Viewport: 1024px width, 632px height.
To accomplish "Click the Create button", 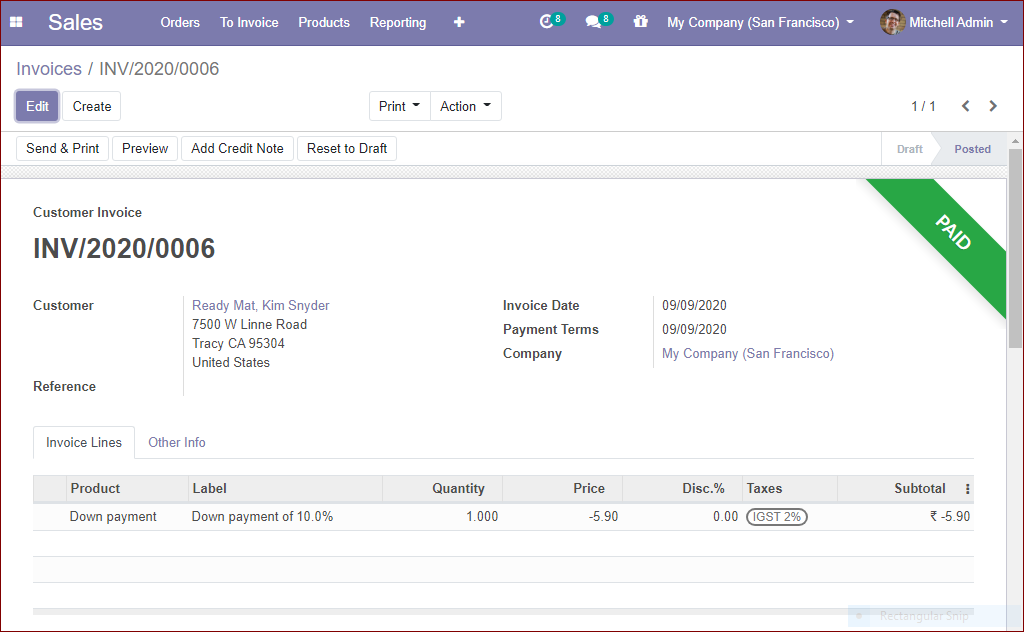I will coord(91,106).
